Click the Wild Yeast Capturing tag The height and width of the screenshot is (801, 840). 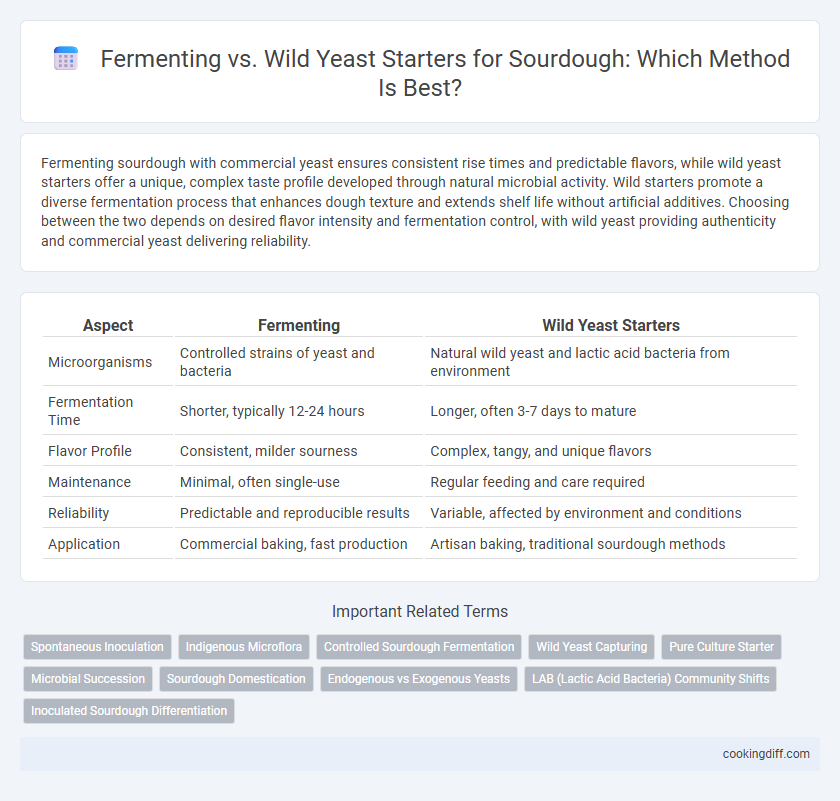click(x=591, y=647)
